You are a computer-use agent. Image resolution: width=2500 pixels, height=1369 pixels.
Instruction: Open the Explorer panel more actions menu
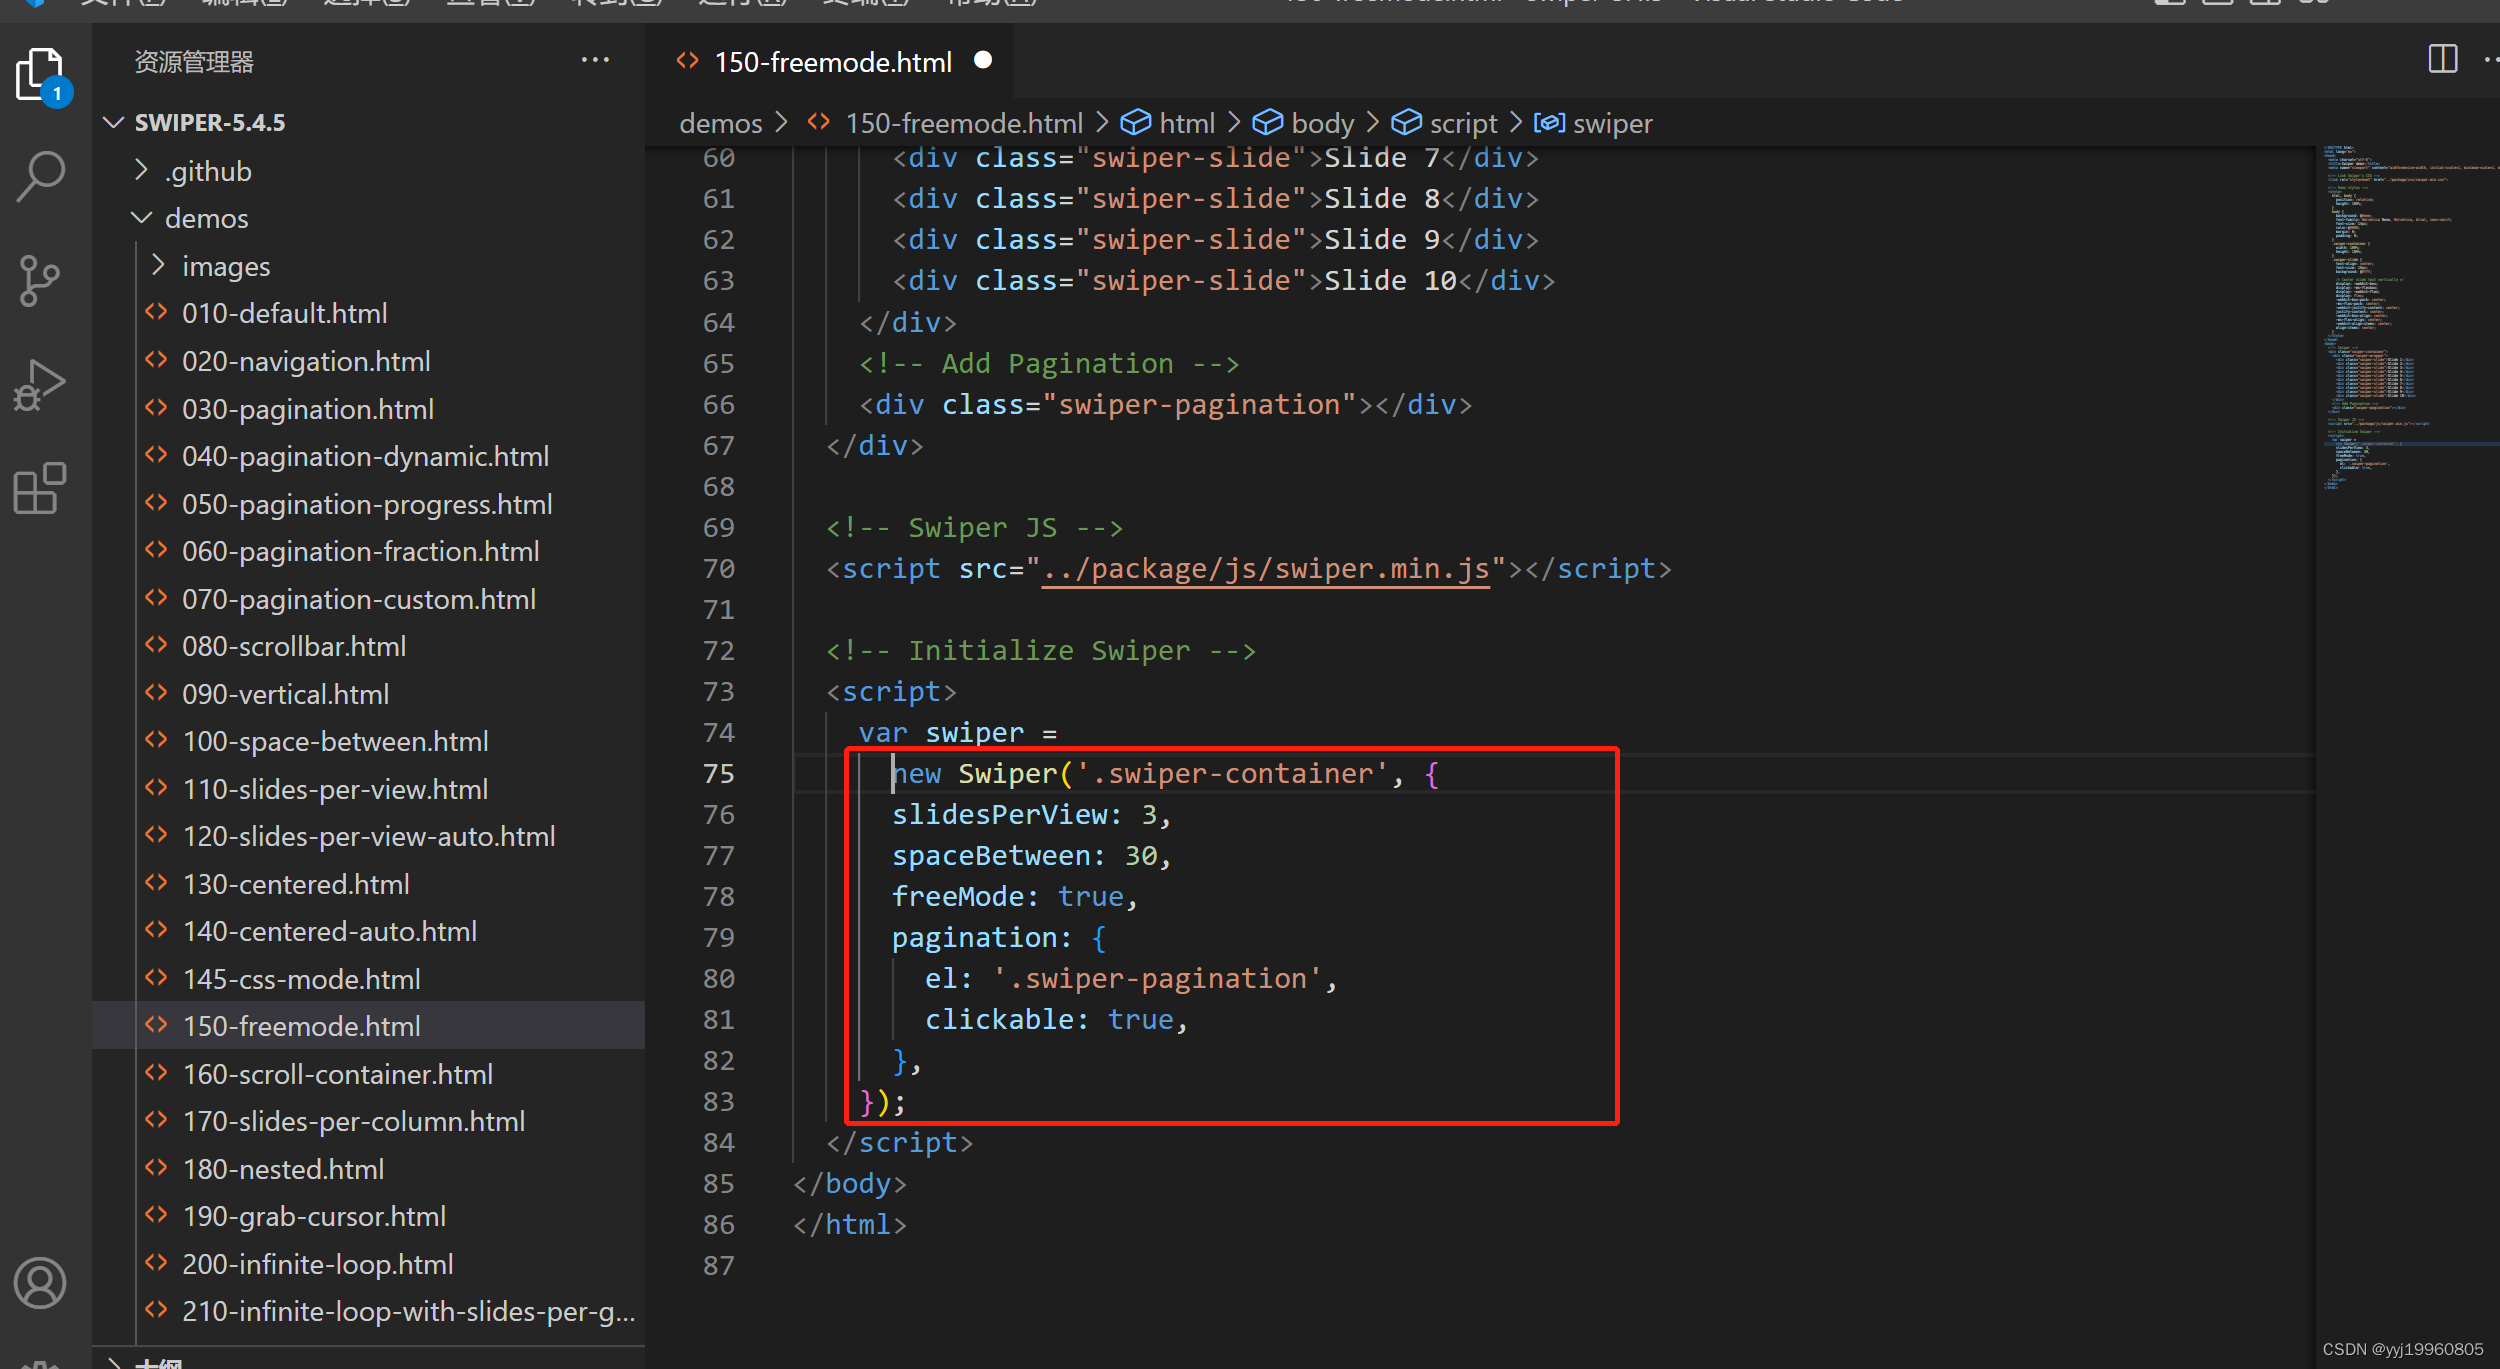coord(596,60)
